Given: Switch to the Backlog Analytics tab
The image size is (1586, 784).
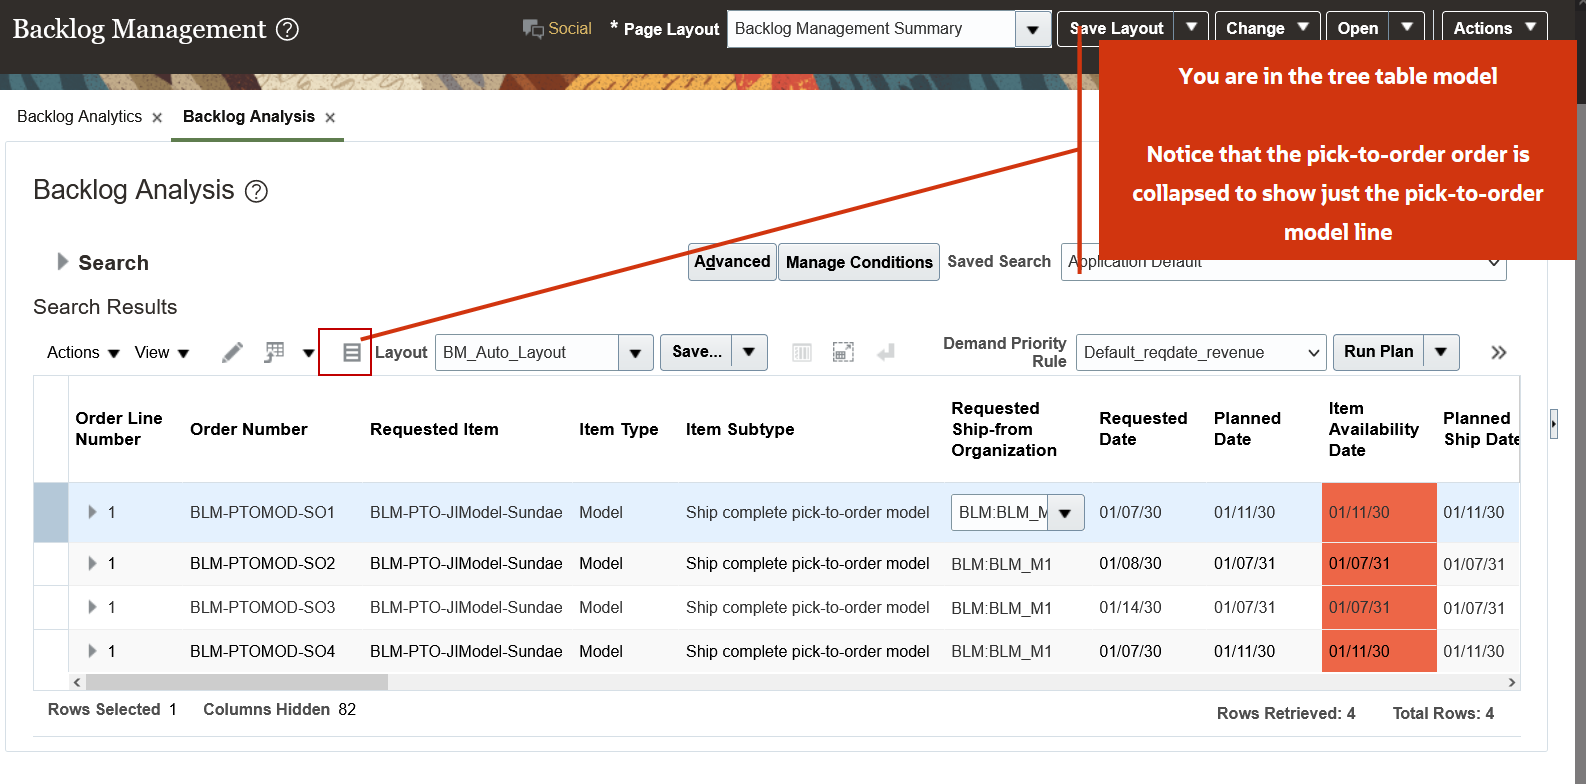Looking at the screenshot, I should pyautogui.click(x=79, y=117).
